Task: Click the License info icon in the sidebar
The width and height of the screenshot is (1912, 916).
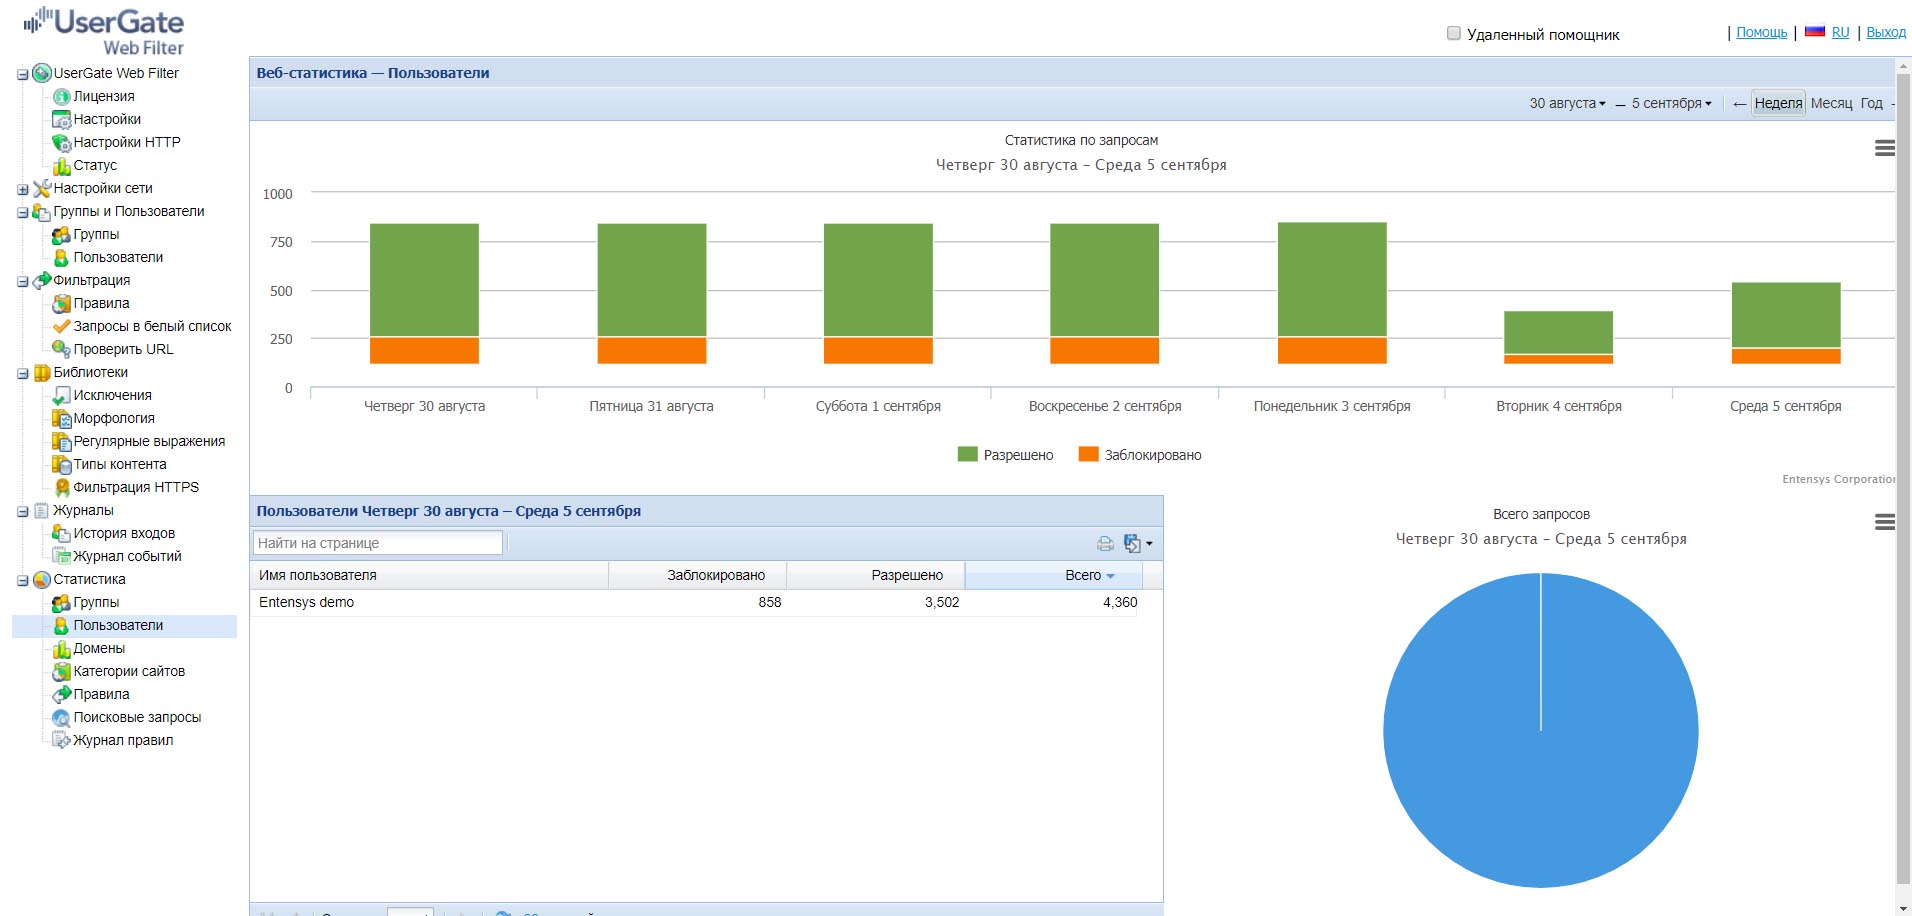Action: pos(62,97)
